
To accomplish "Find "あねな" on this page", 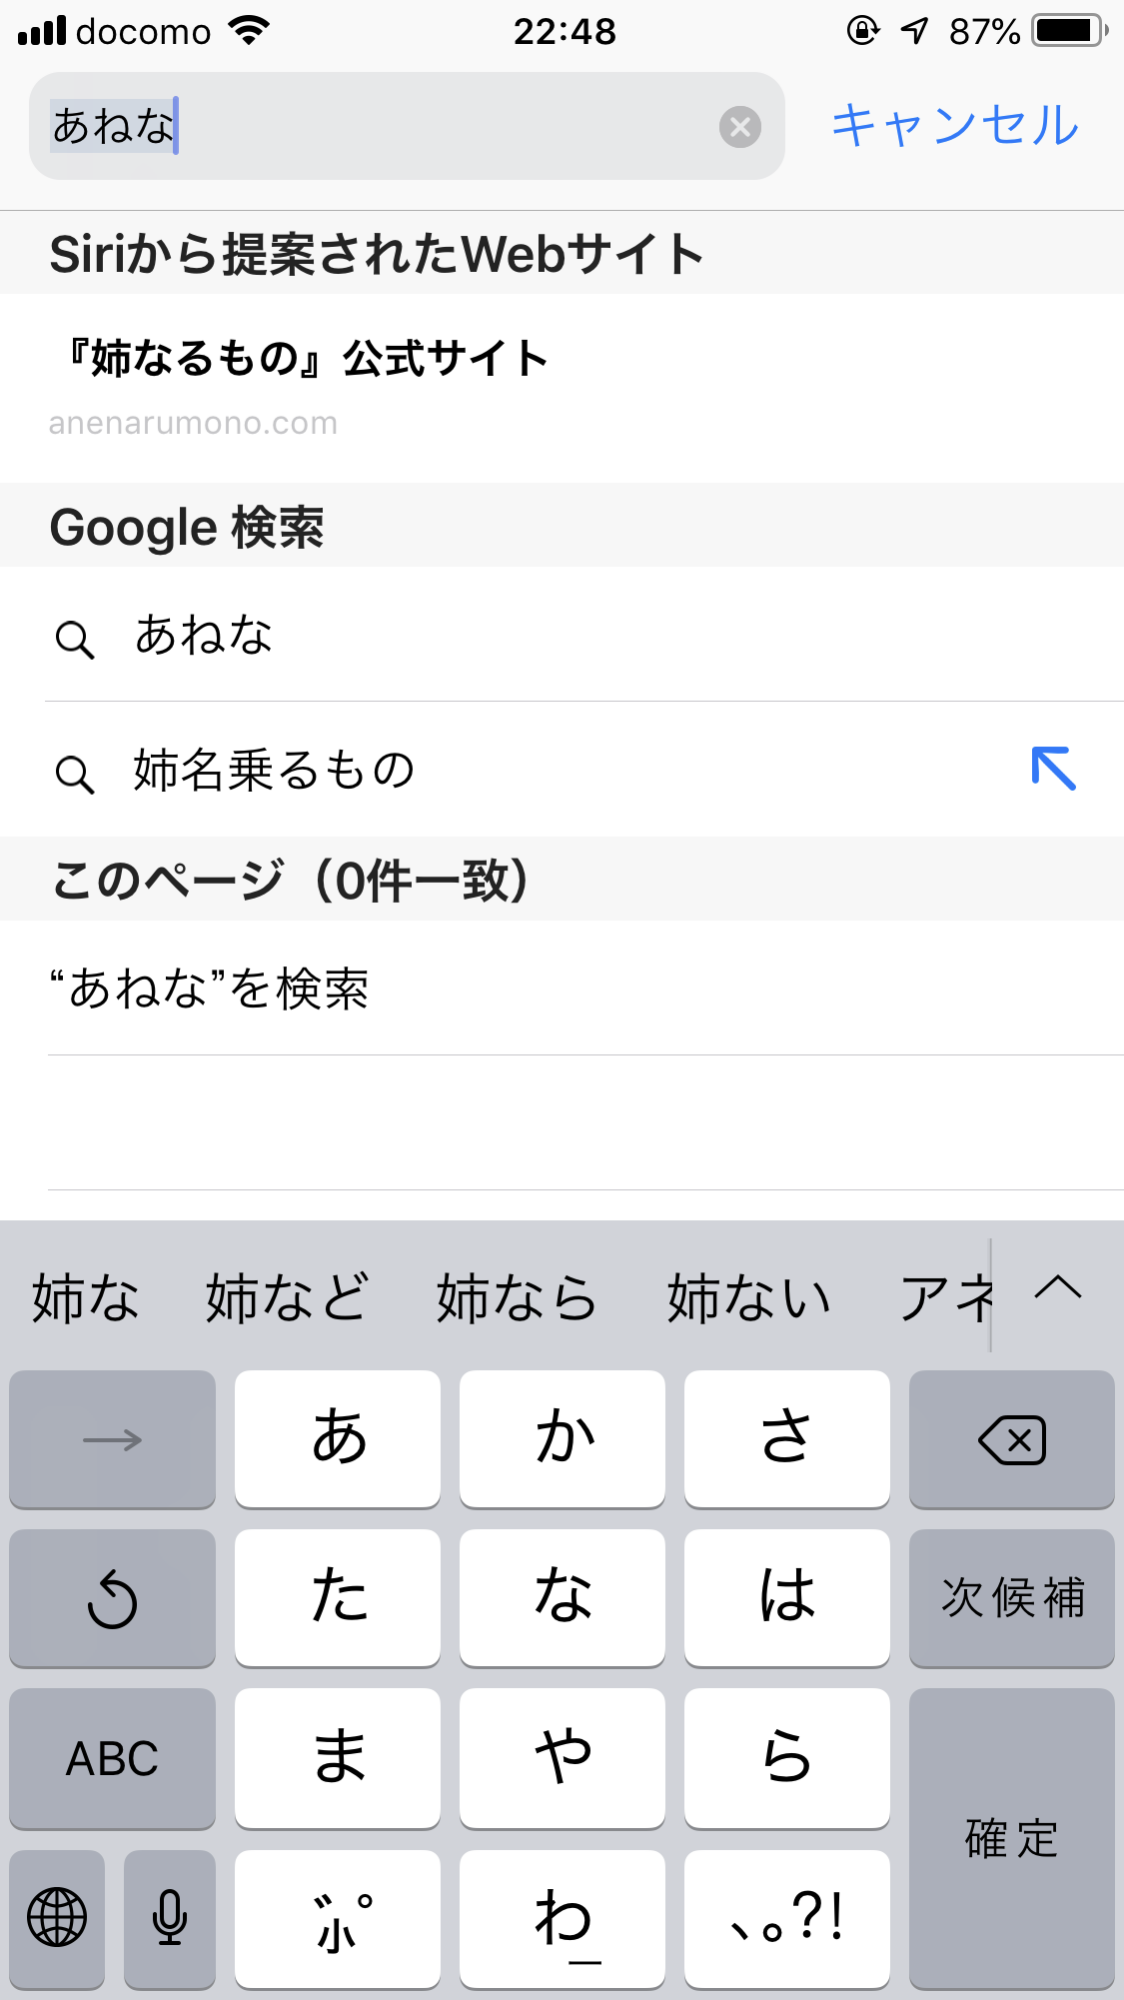I will 210,988.
